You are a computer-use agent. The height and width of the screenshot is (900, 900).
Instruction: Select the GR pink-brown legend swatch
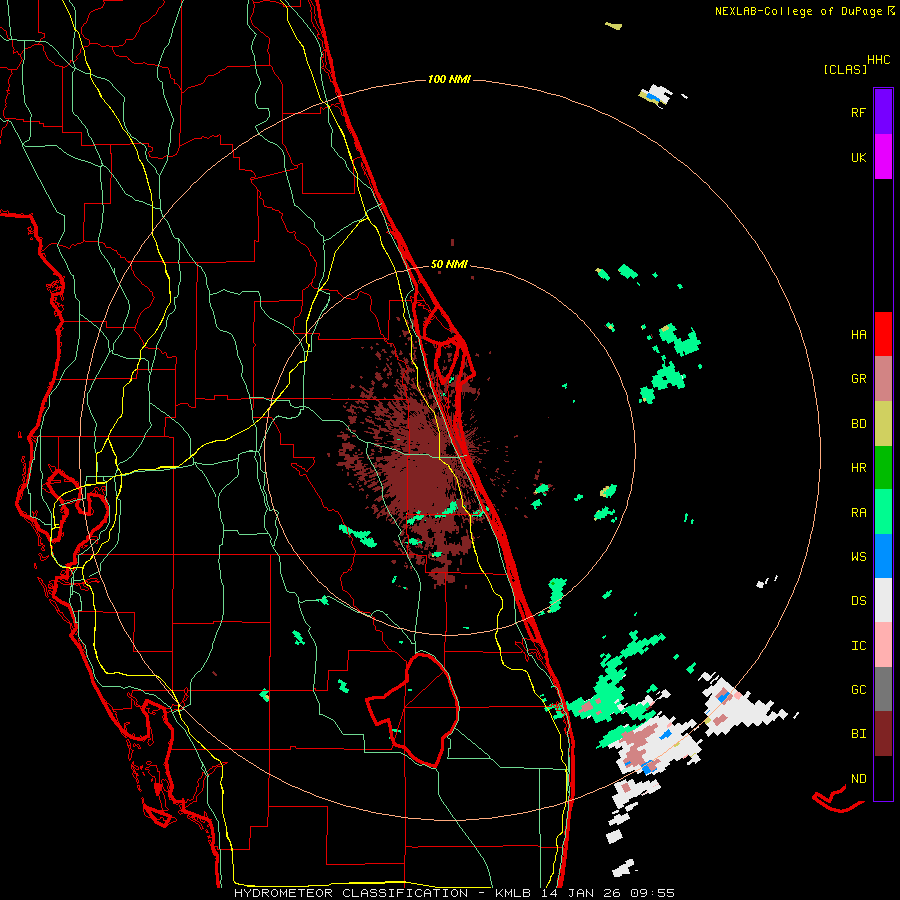click(883, 378)
